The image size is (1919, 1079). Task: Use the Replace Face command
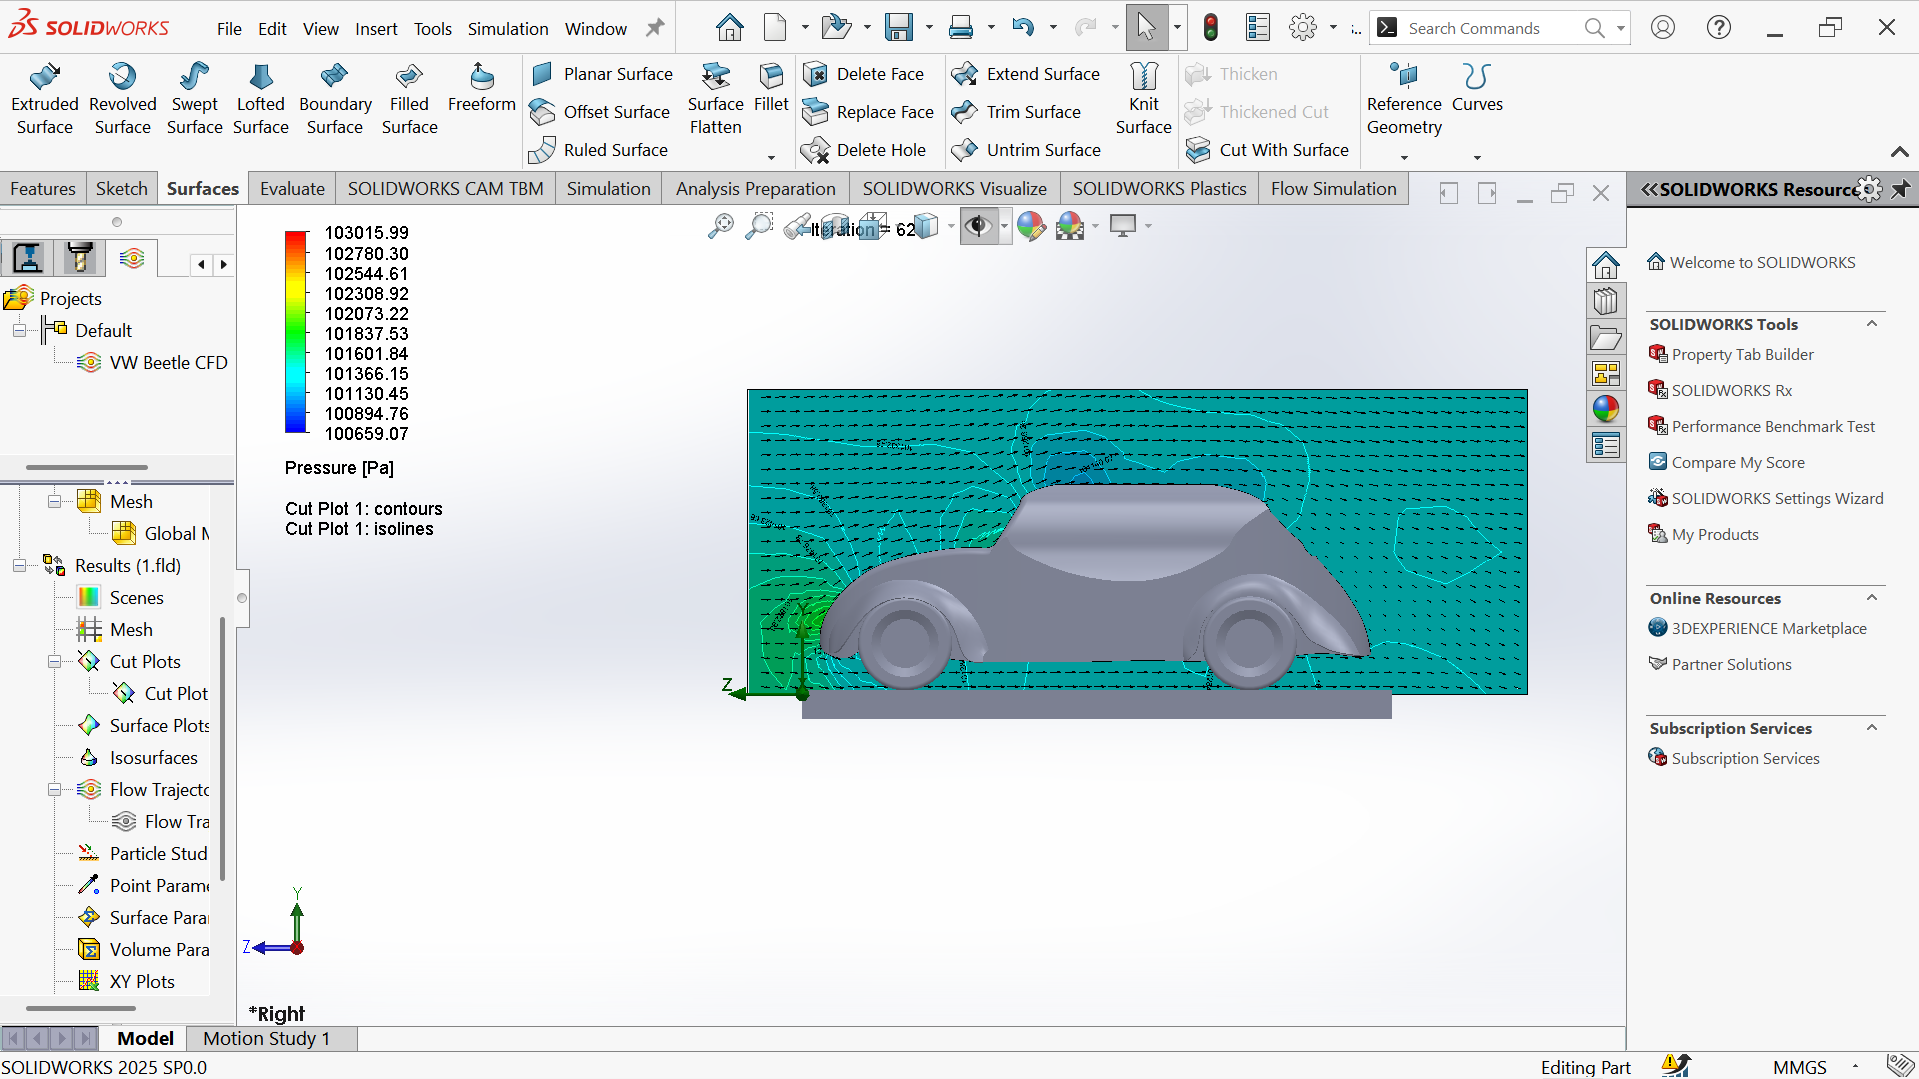coord(869,112)
